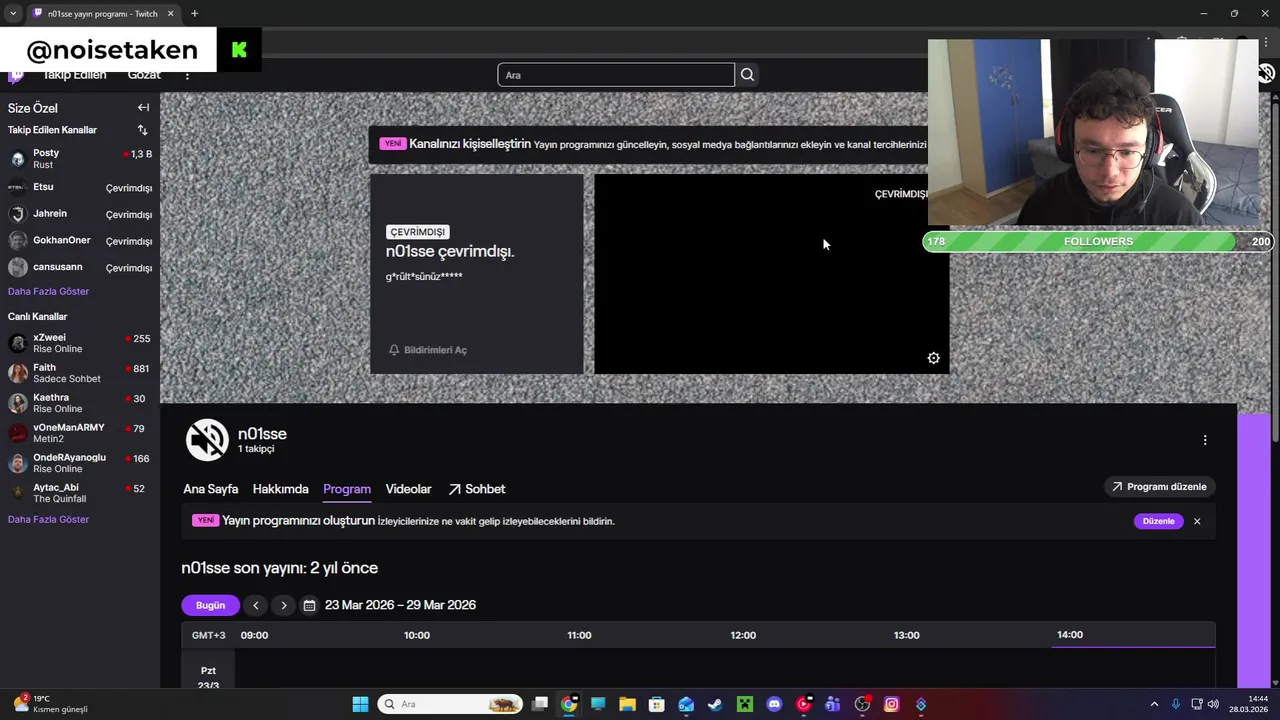Show more followed channels (Daha Fazla Göster)
The width and height of the screenshot is (1280, 720).
(48, 291)
